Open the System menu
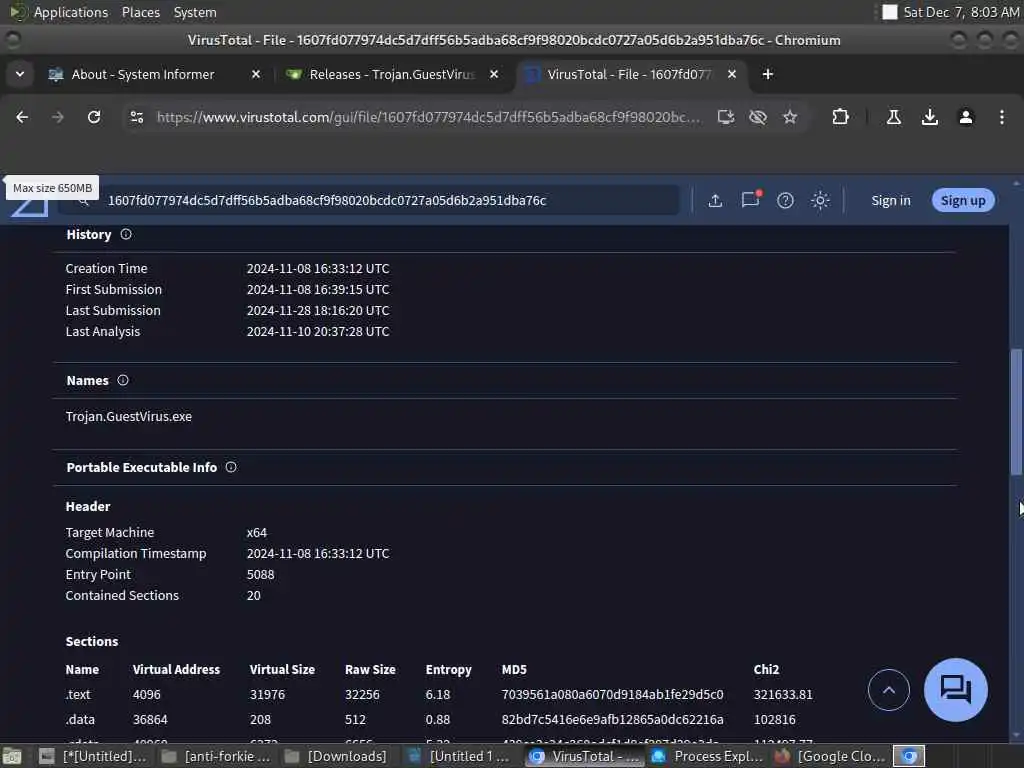 coord(195,12)
